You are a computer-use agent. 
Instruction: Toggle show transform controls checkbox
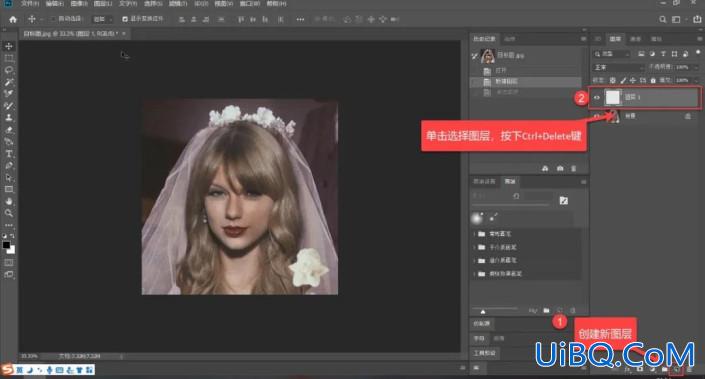coord(125,19)
